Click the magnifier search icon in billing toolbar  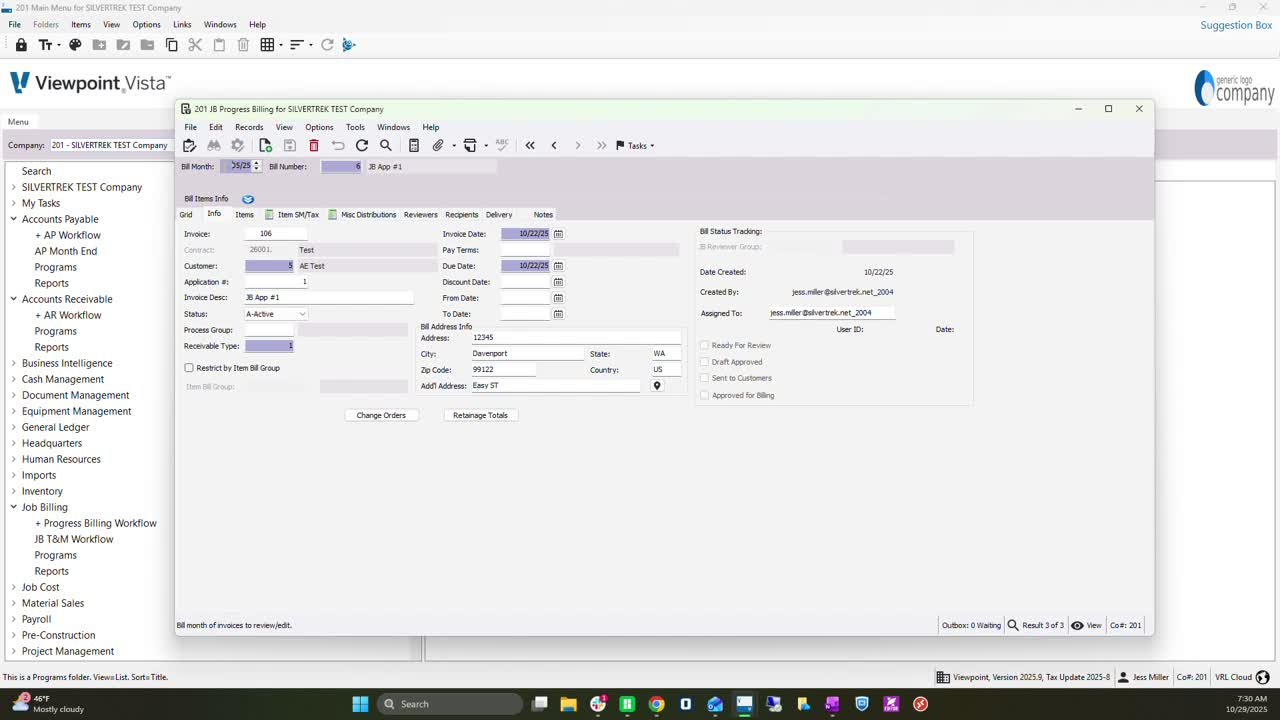click(x=386, y=146)
